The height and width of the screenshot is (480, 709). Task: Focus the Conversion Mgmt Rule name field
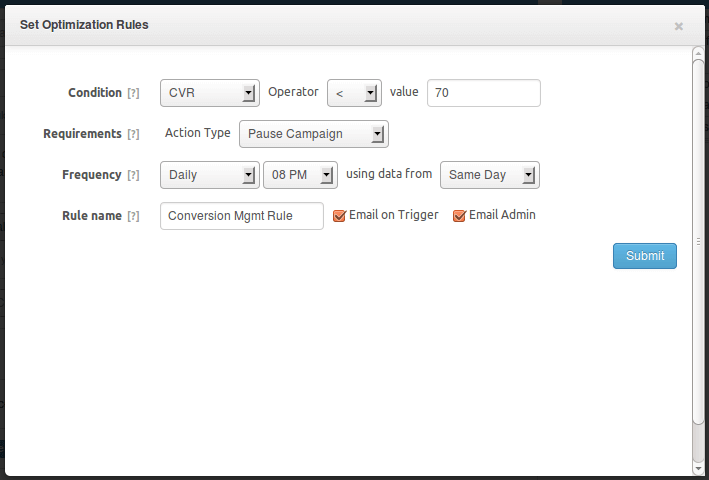point(241,216)
